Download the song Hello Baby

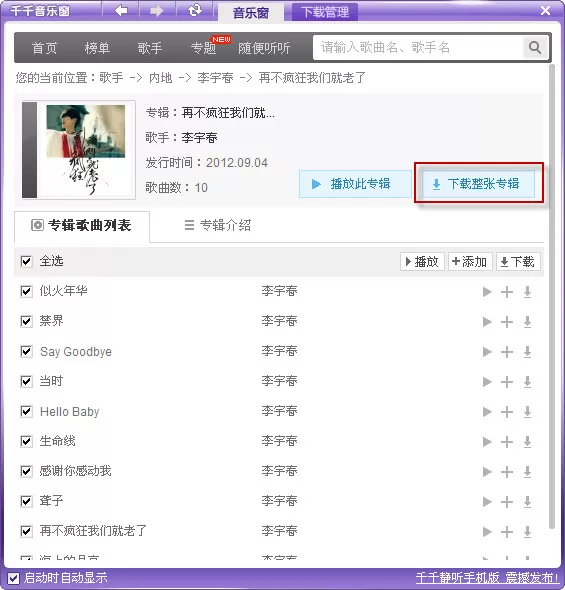(527, 412)
